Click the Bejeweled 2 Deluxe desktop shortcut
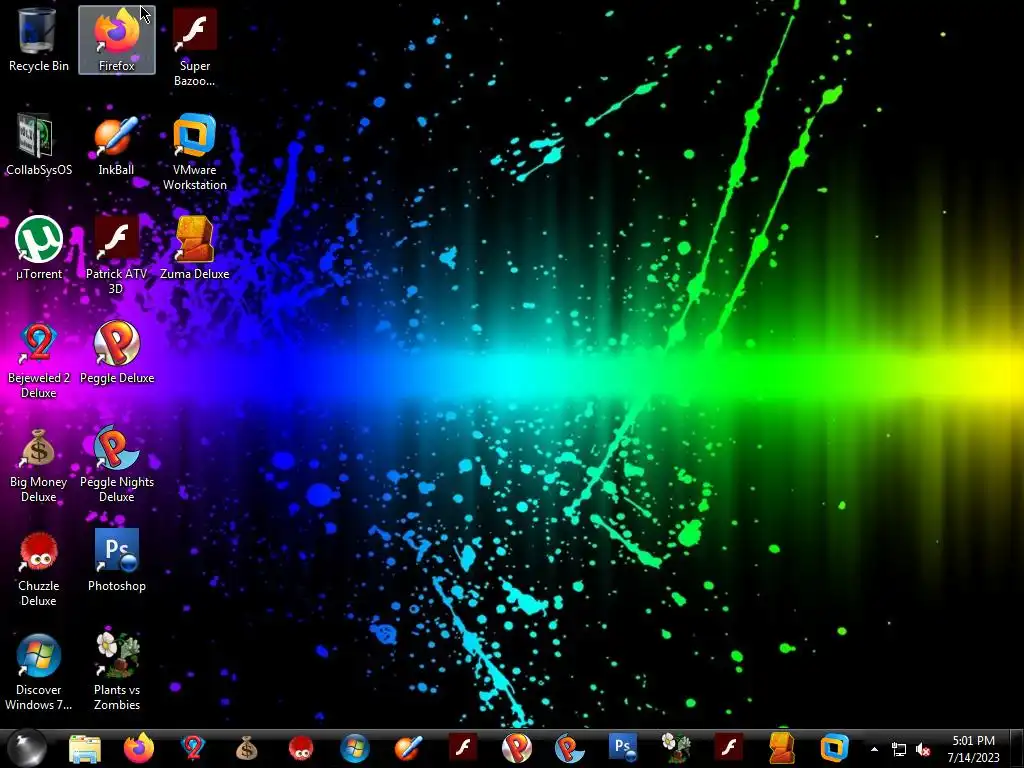This screenshot has height=768, width=1024. click(38, 360)
